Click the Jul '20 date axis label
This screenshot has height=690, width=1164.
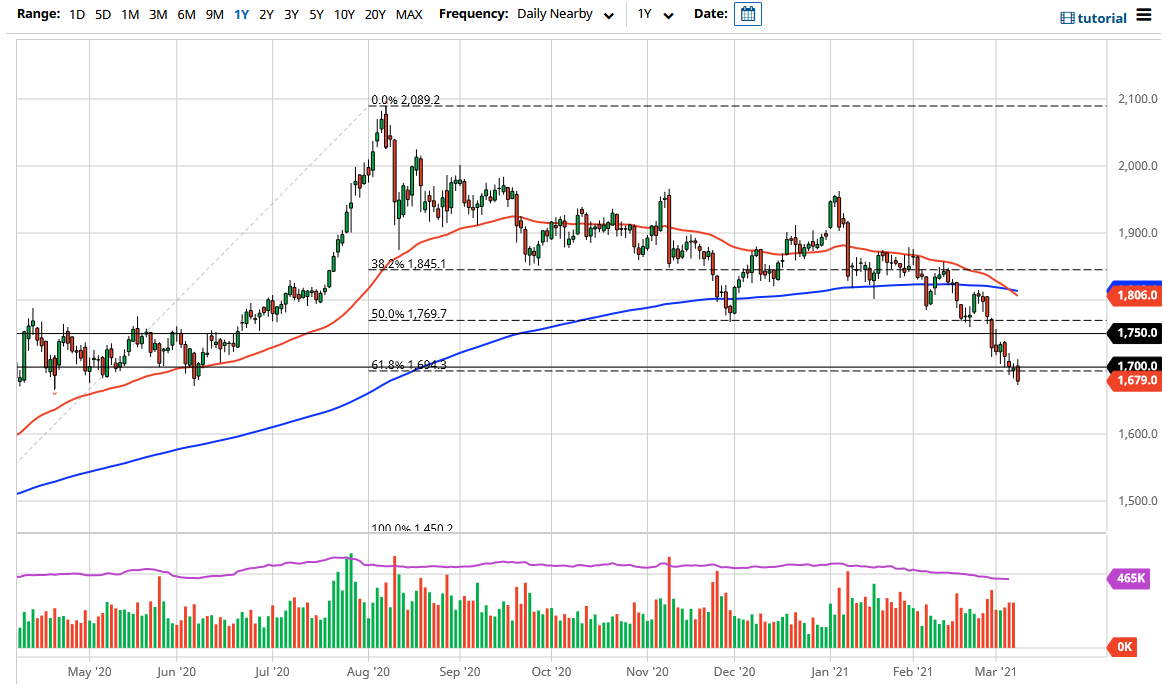tap(272, 671)
